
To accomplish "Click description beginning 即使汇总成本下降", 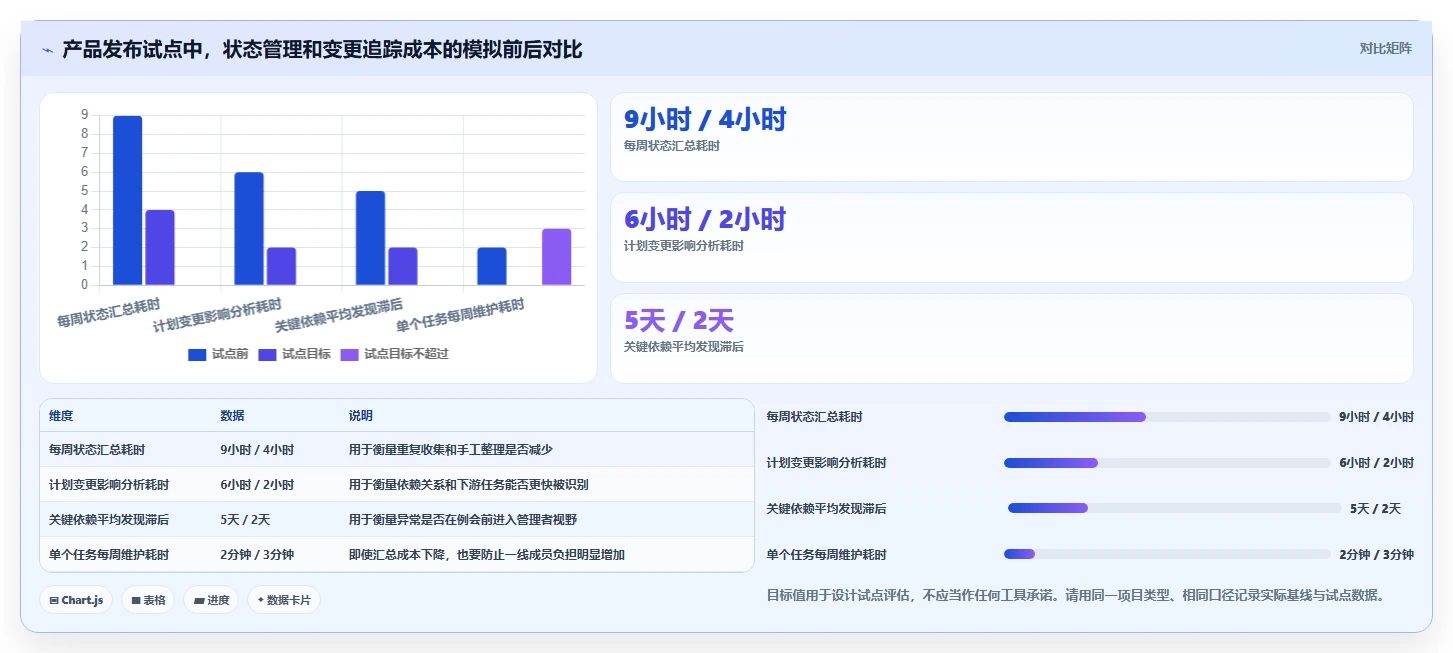I will click(486, 555).
